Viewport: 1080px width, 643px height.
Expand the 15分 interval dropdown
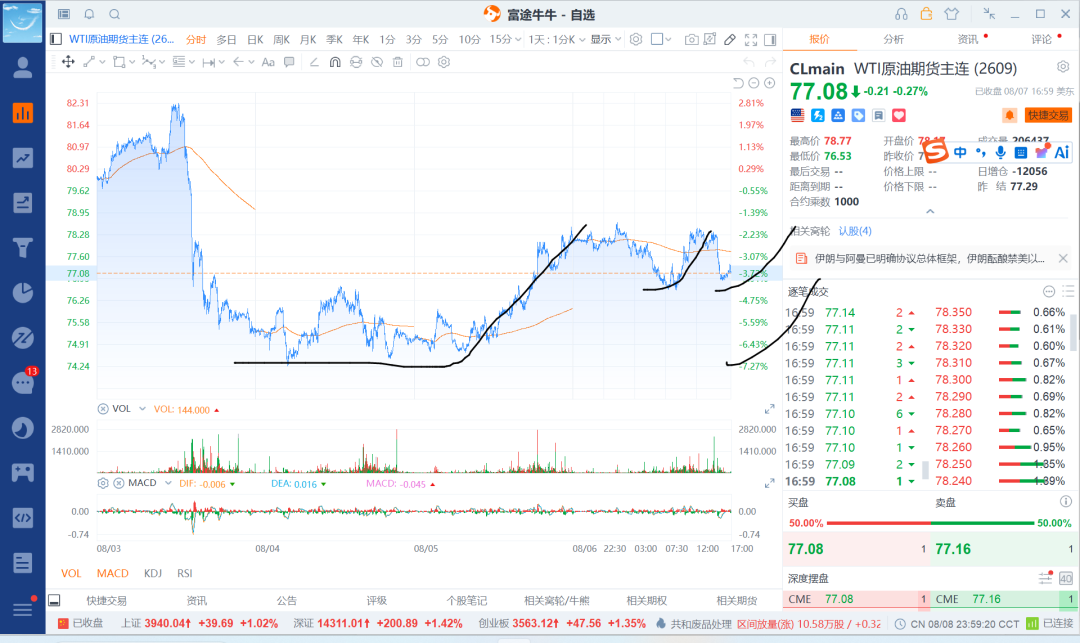point(505,40)
